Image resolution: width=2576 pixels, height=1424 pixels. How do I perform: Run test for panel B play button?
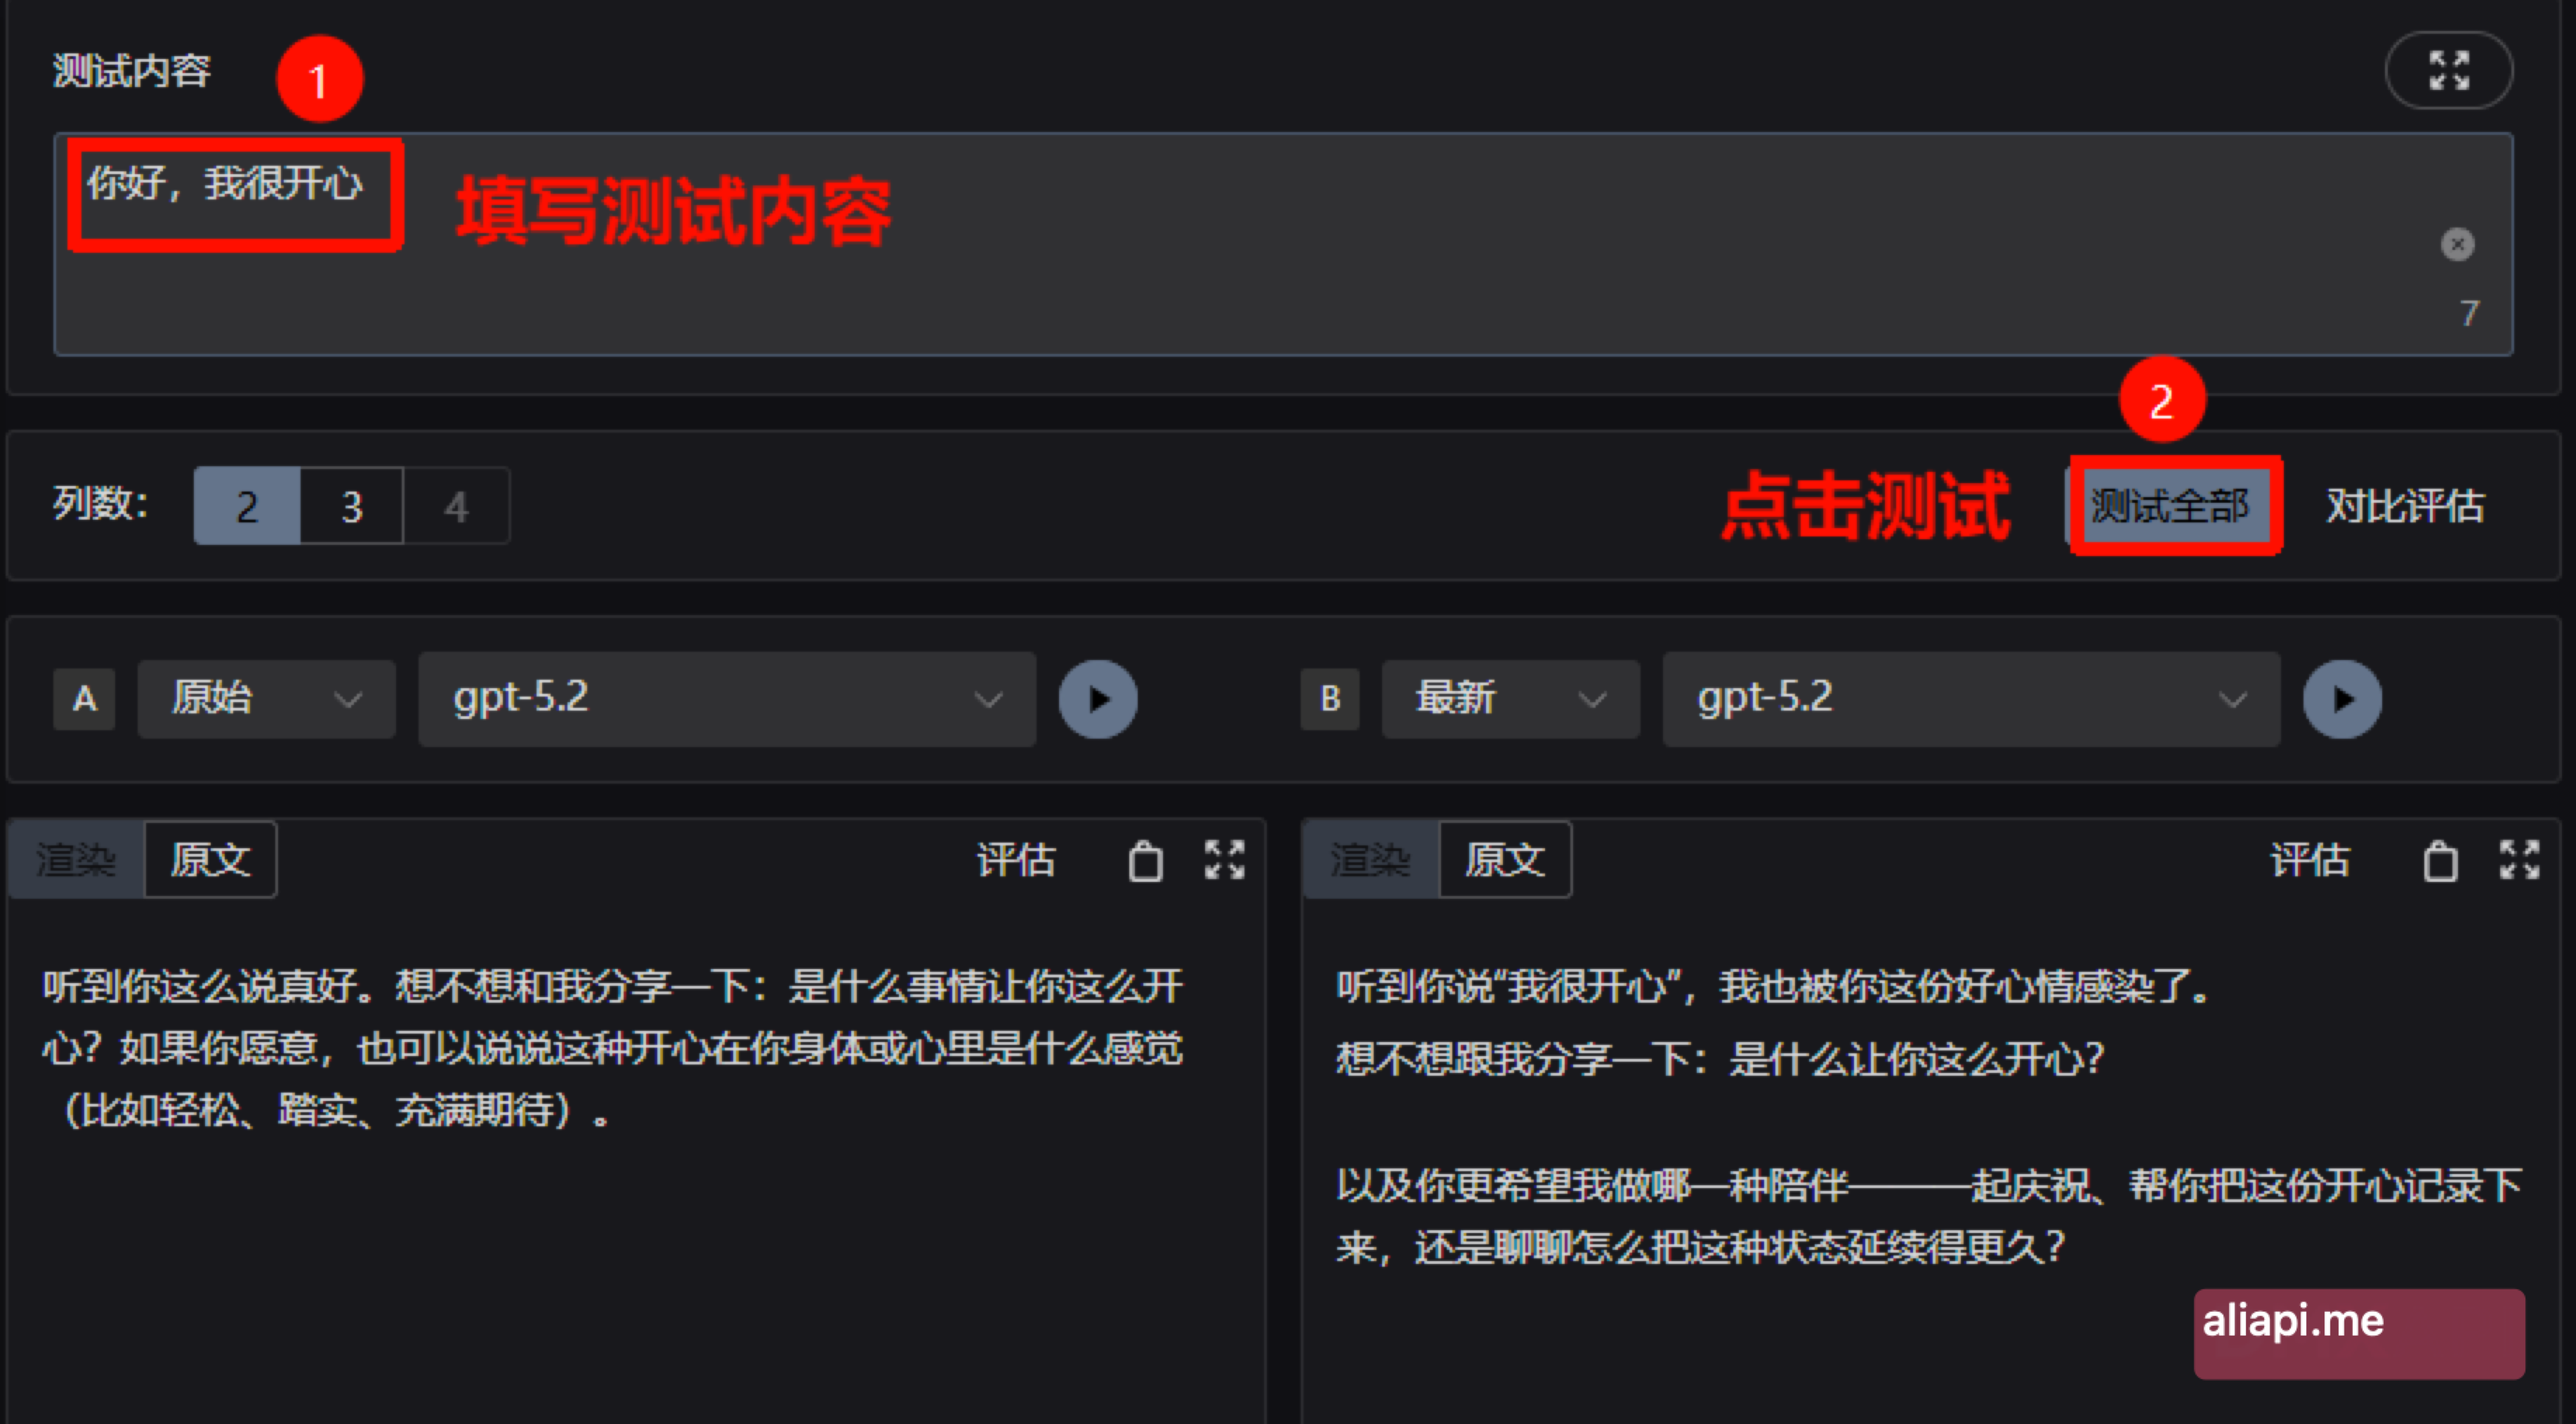(2342, 698)
